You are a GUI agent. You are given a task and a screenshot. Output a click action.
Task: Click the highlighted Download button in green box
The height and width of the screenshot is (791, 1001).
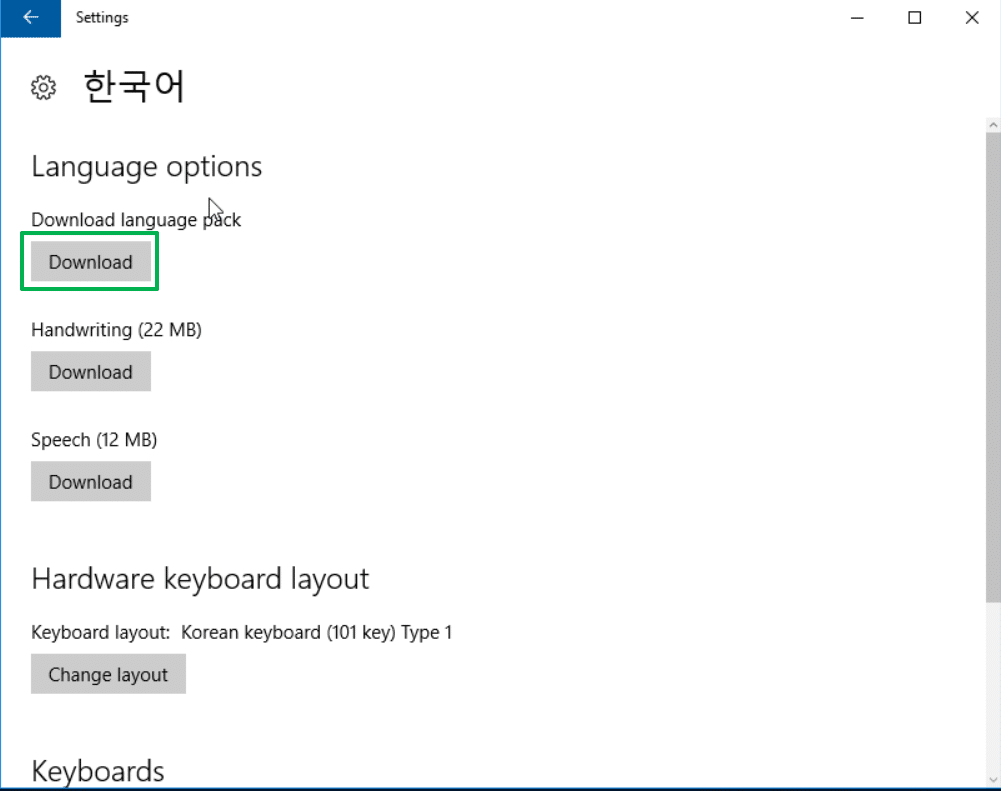(90, 261)
